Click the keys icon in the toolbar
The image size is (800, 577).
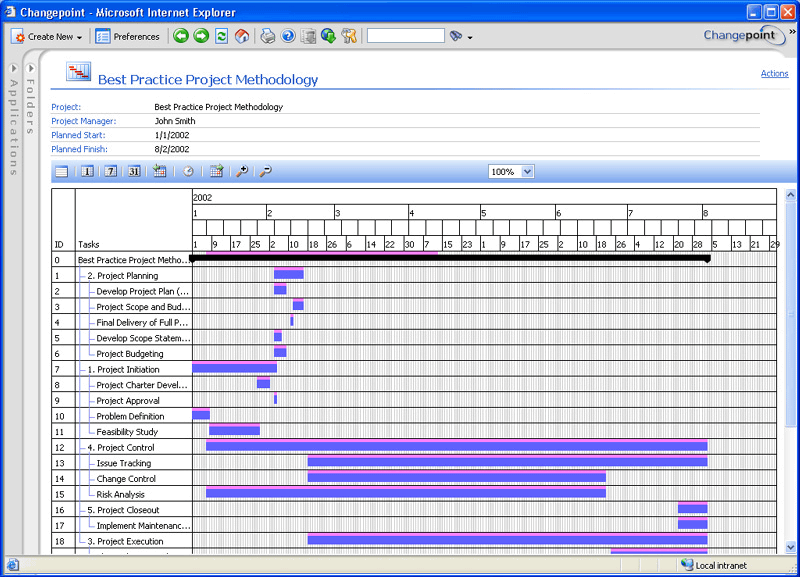tap(349, 36)
